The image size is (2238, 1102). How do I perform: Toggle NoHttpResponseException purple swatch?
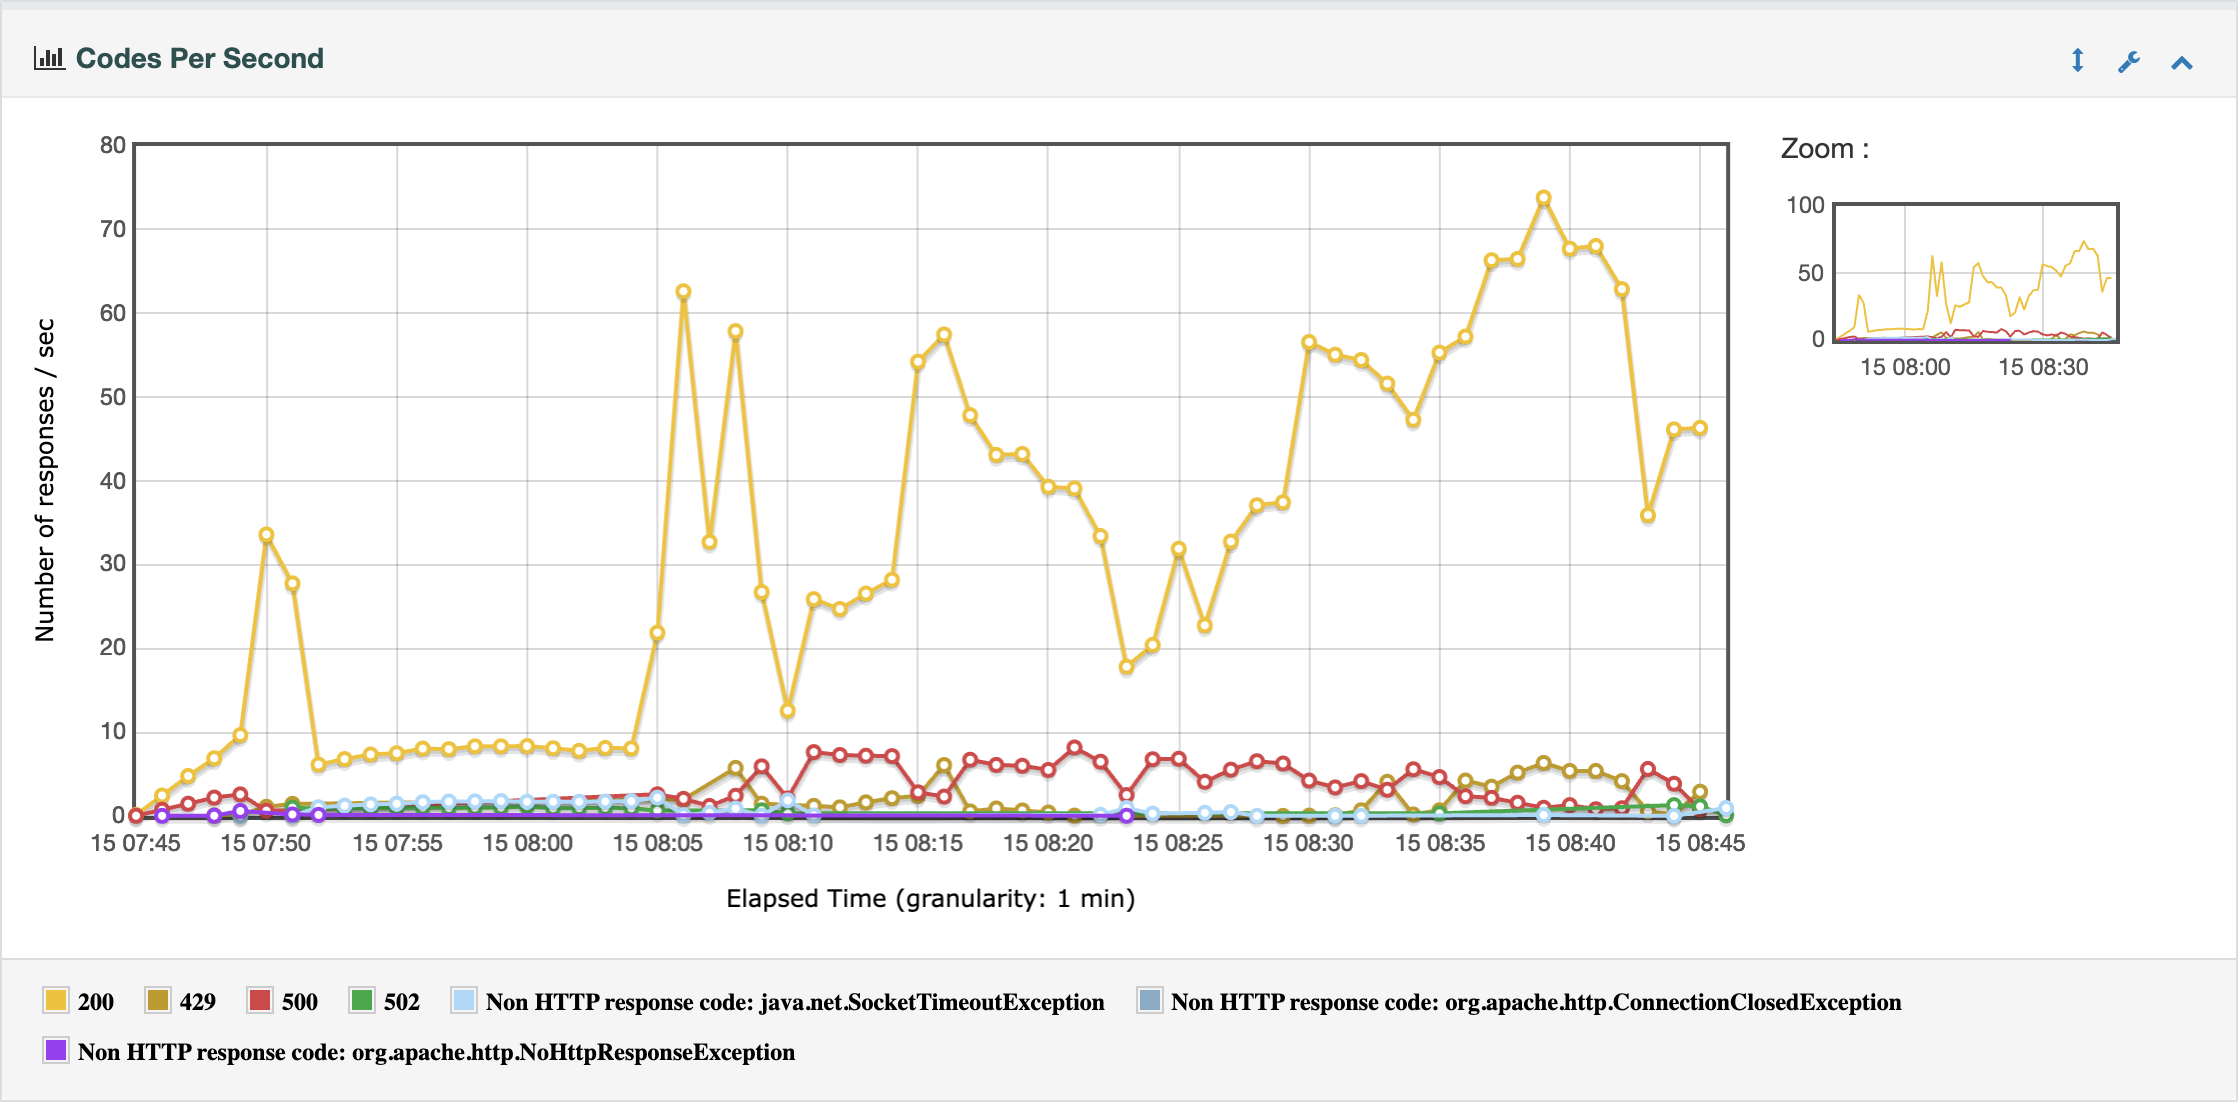click(56, 1050)
